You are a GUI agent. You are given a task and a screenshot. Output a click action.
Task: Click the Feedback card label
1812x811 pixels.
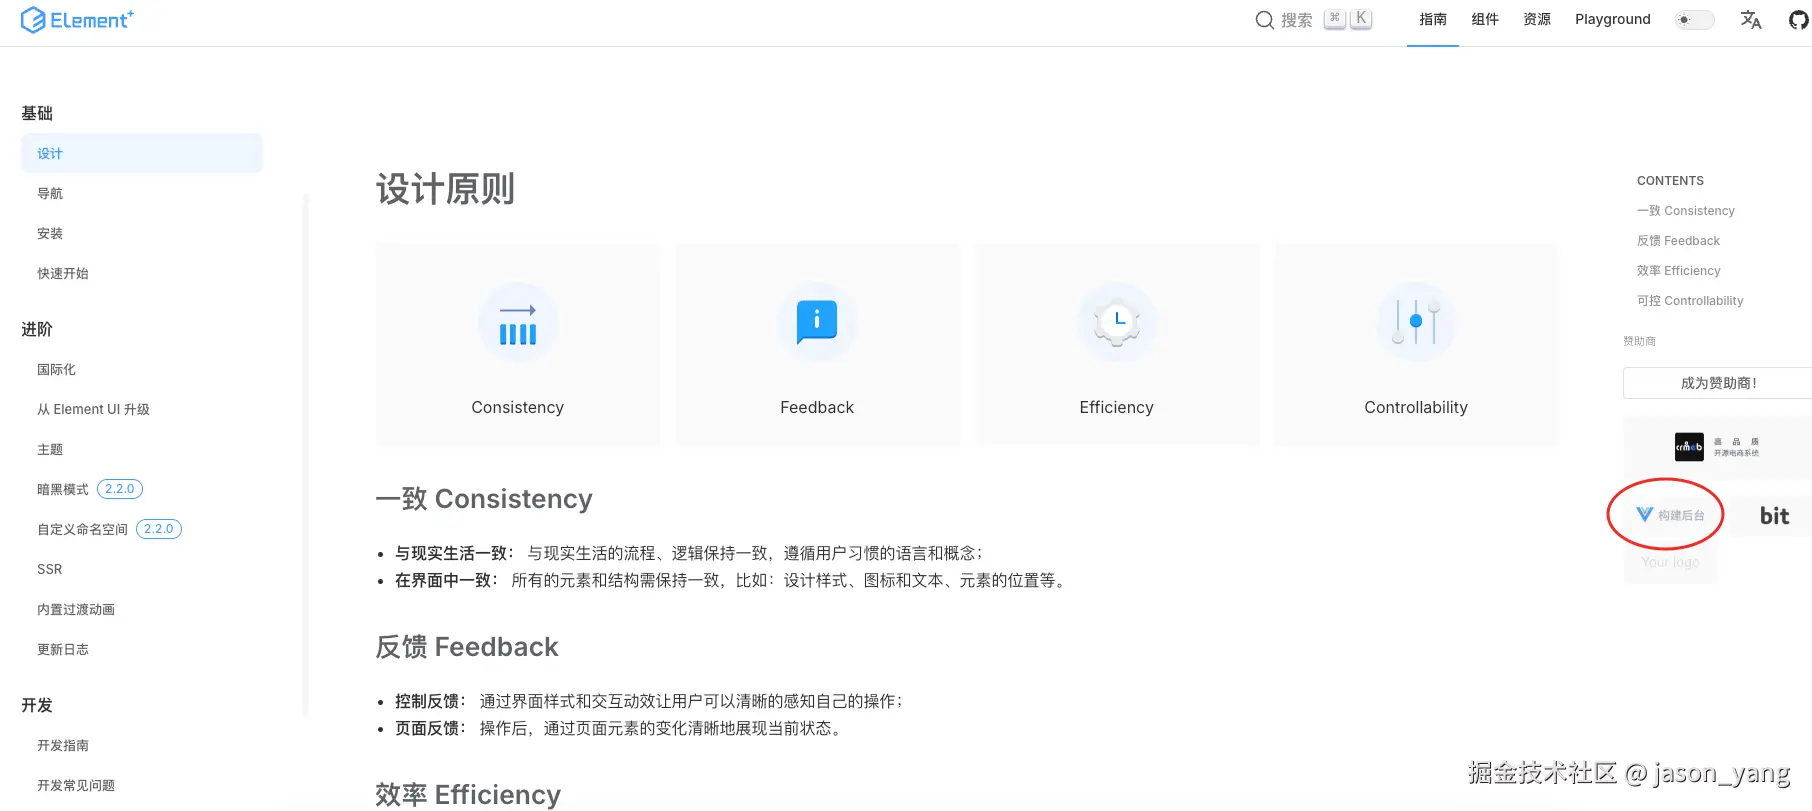(x=817, y=407)
